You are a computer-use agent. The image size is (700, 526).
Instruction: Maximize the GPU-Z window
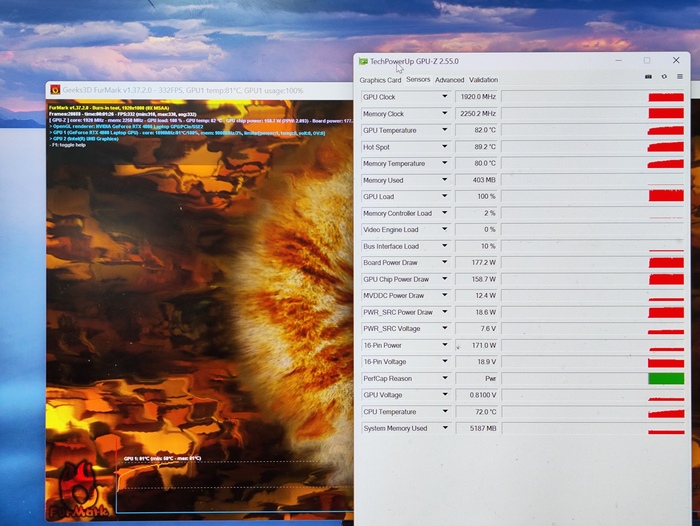coord(647,60)
